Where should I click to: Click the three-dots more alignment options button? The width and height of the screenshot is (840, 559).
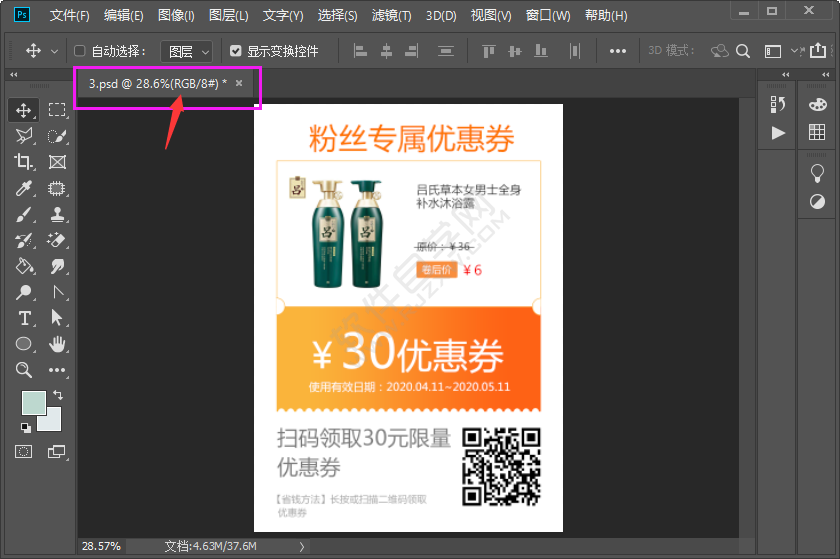click(x=618, y=51)
